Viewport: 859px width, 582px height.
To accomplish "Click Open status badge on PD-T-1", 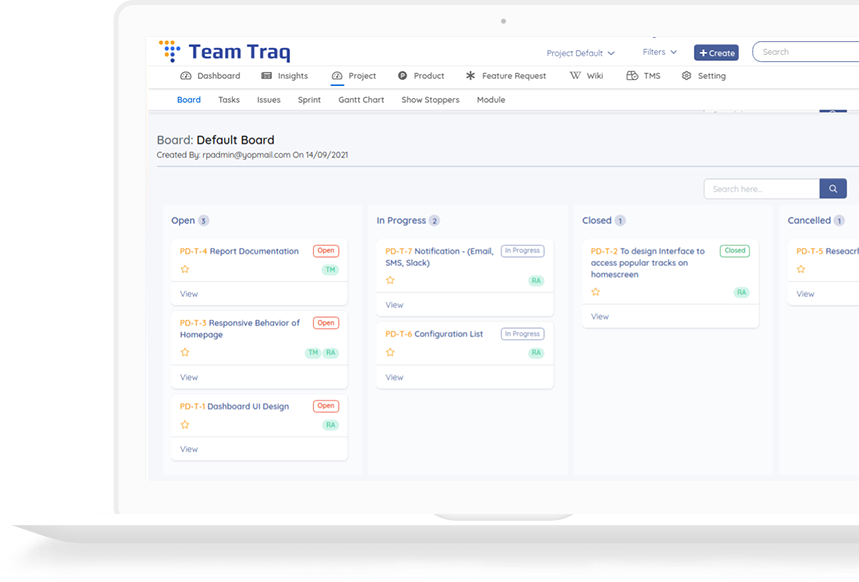I will [326, 406].
